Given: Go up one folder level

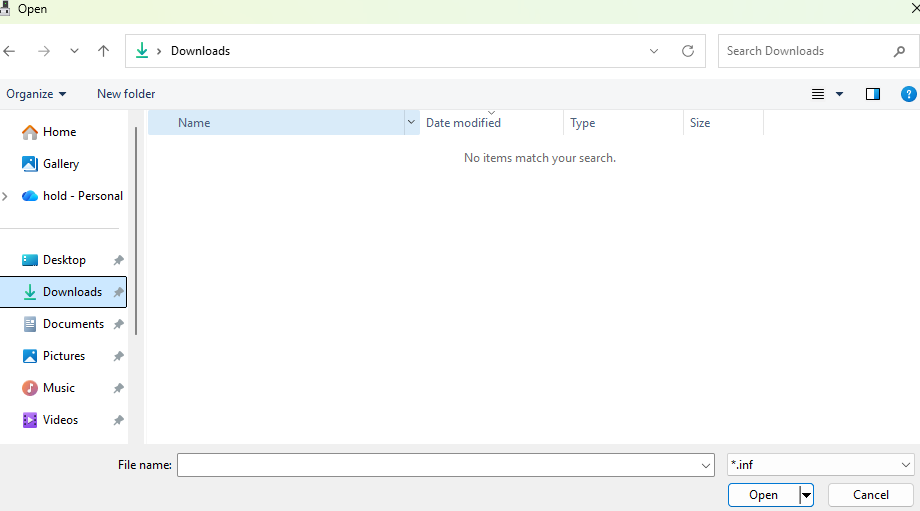Looking at the screenshot, I should [103, 51].
